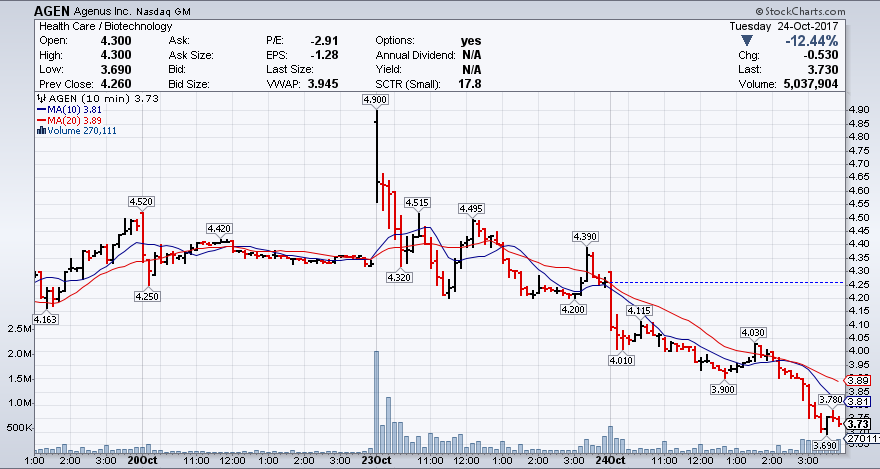Click the 4.390 price callout label
Image resolution: width=880 pixels, height=469 pixels.
click(585, 236)
